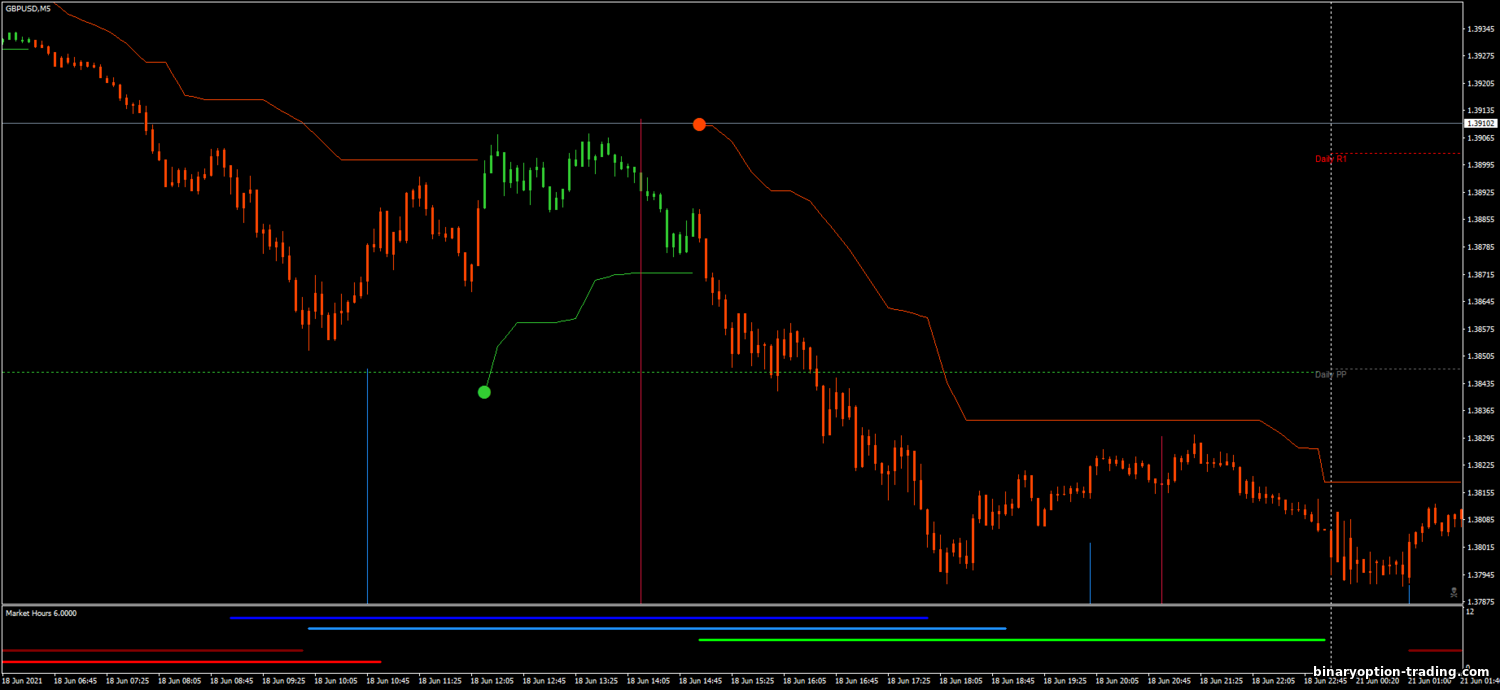Click time axis label 18 Jun 14:45

point(701,681)
